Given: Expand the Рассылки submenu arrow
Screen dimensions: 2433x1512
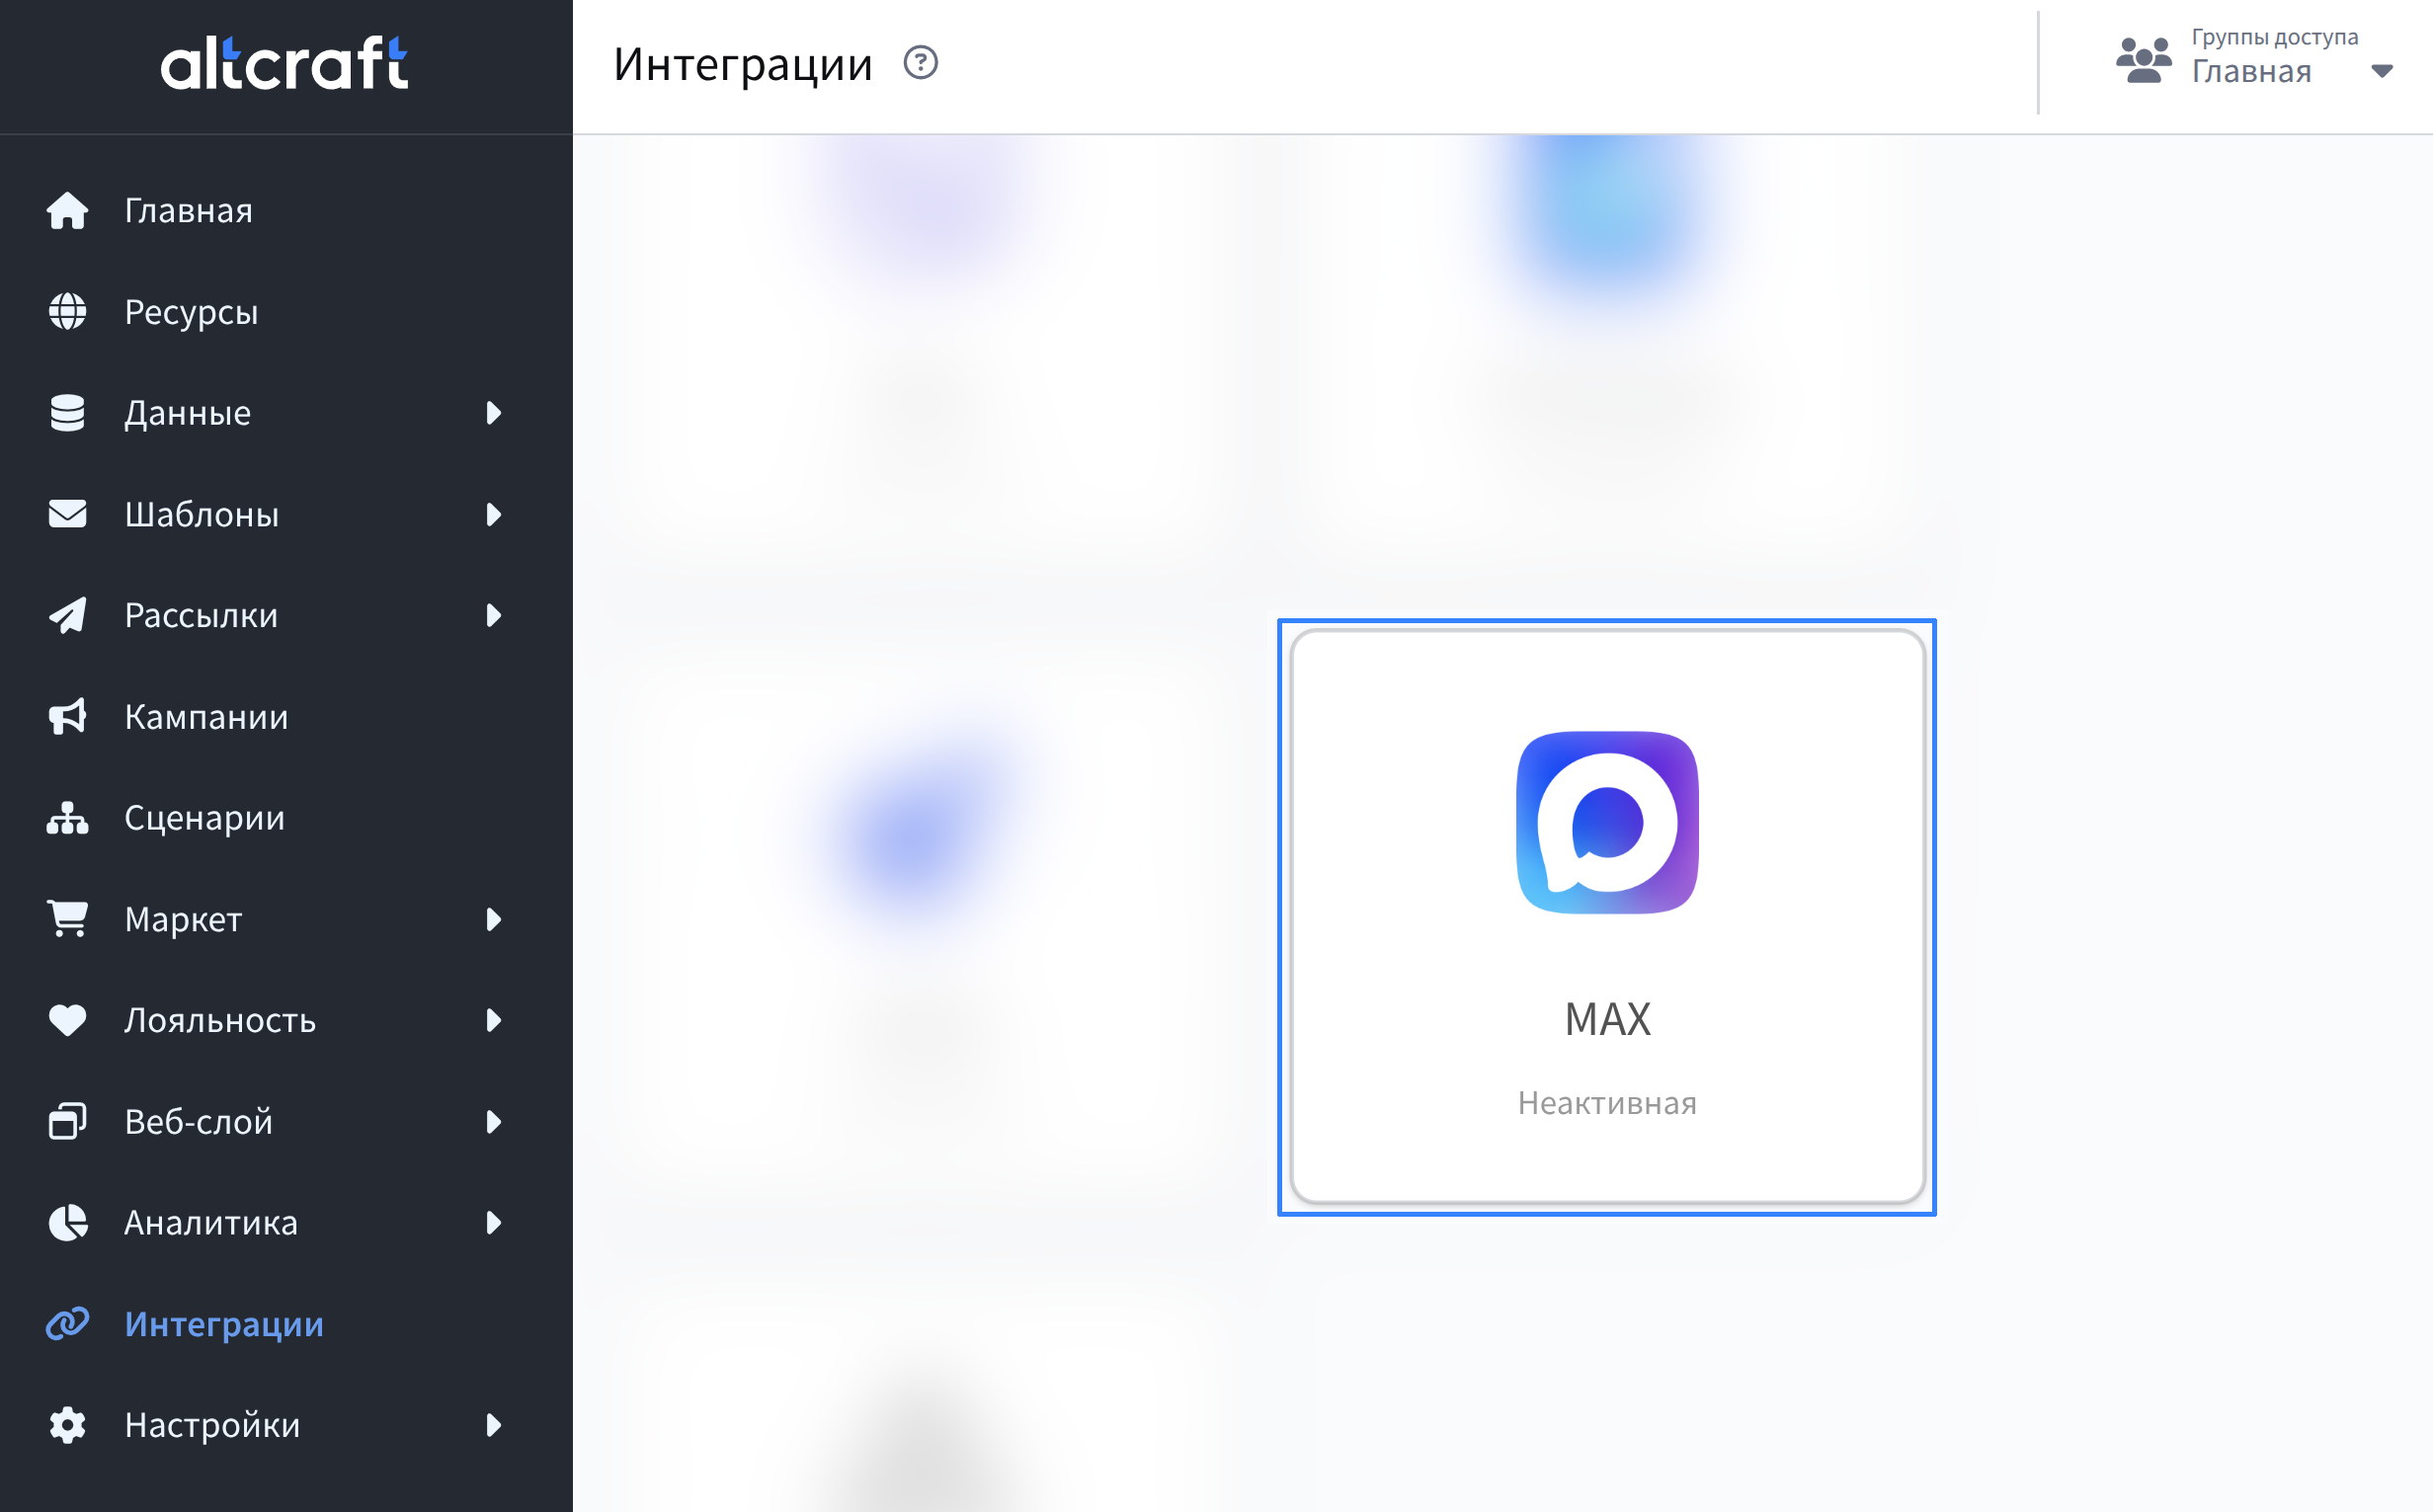Looking at the screenshot, I should click(x=493, y=615).
